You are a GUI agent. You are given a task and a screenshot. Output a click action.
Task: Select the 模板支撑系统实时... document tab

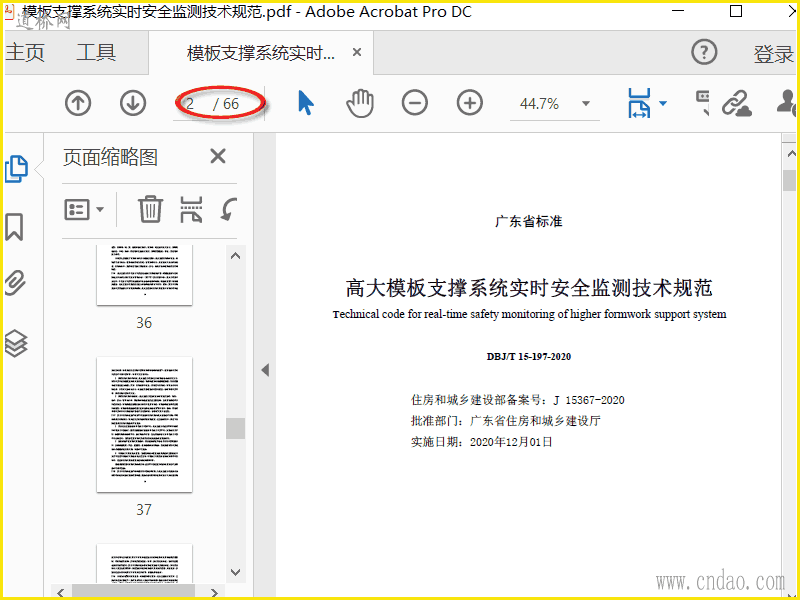point(261,53)
